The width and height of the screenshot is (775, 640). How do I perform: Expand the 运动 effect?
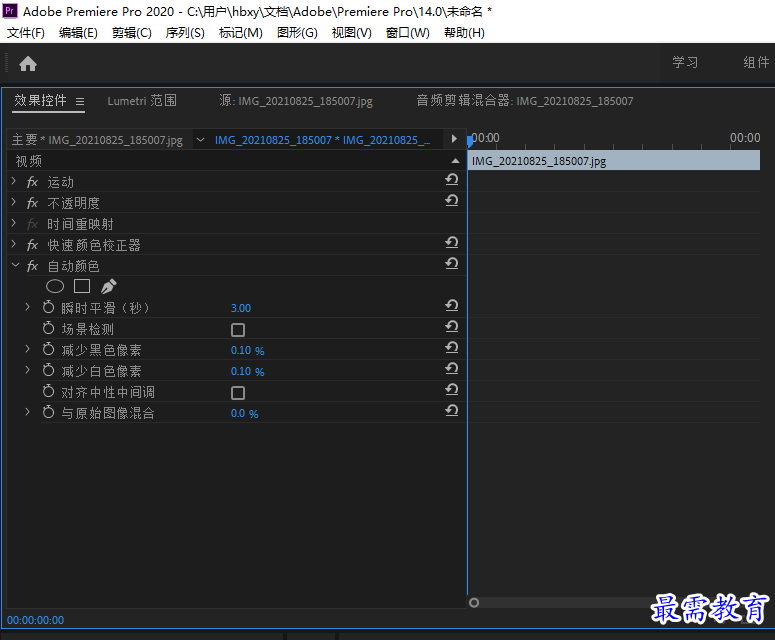[14, 181]
